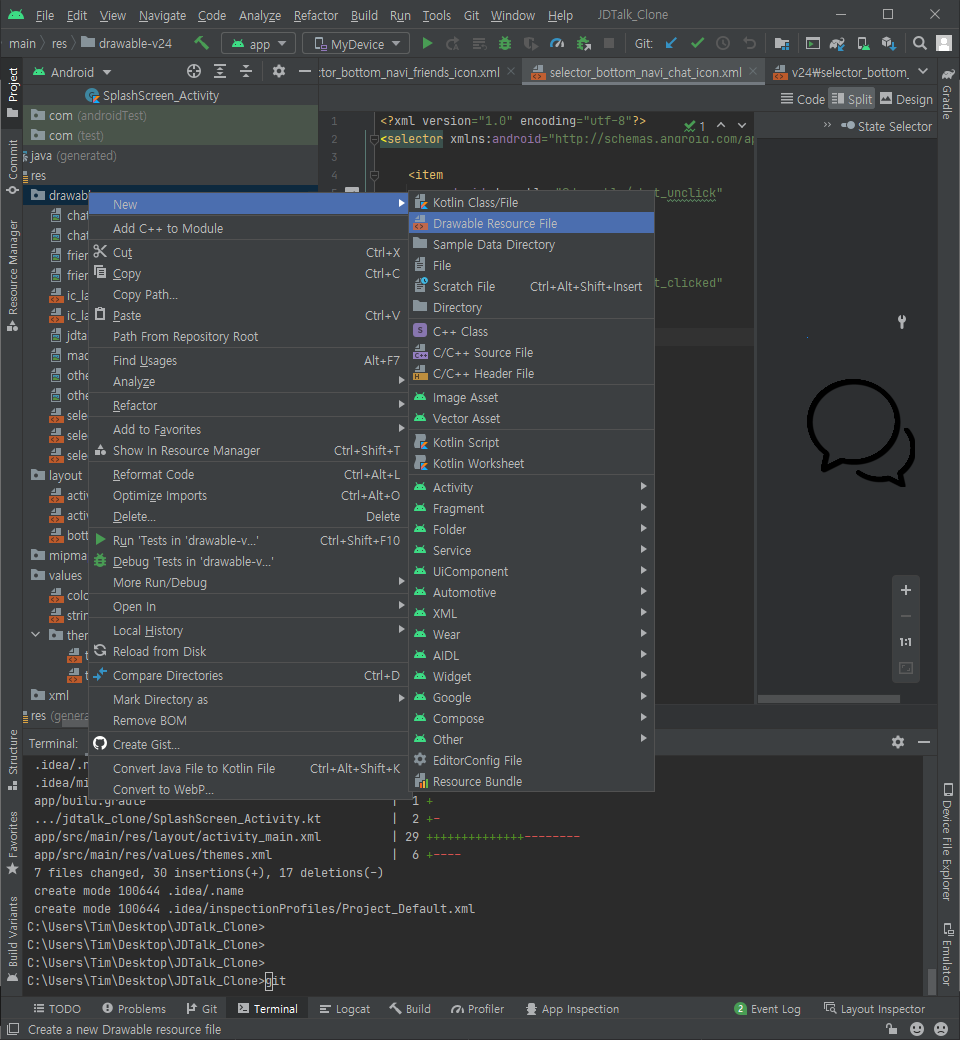960x1040 pixels.
Task: Click the preview panel horizontal scrollbar
Action: (x=829, y=699)
